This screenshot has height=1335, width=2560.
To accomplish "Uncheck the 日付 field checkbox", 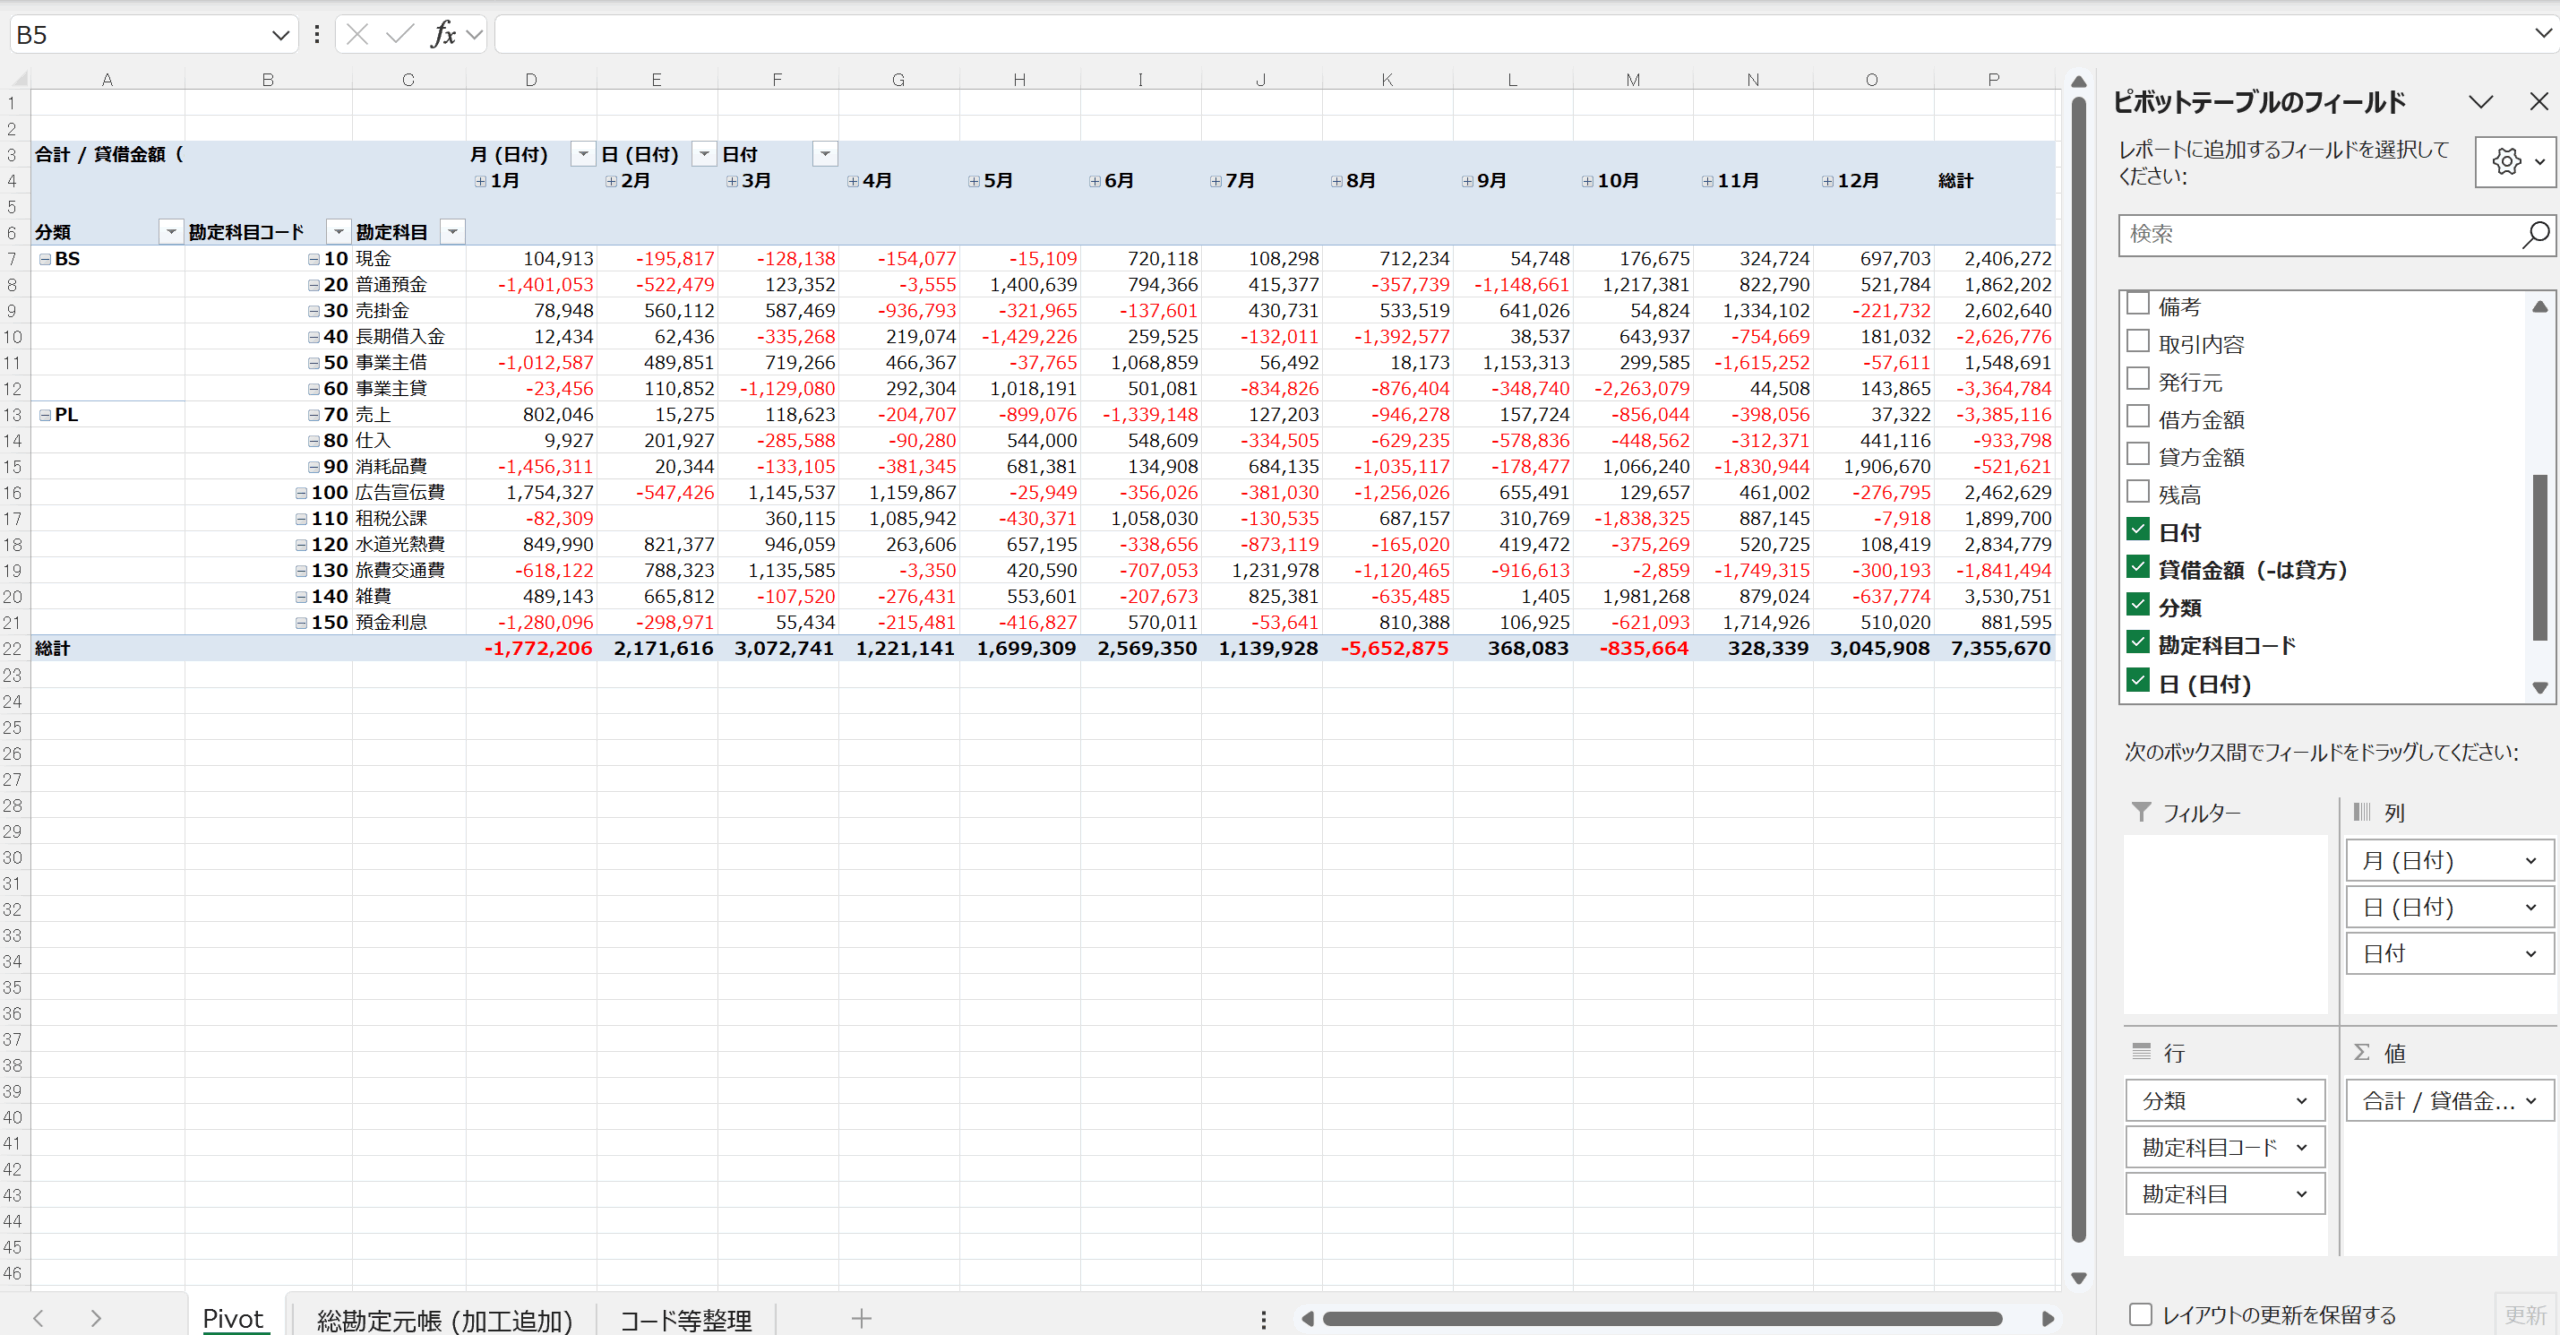I will (x=2138, y=530).
